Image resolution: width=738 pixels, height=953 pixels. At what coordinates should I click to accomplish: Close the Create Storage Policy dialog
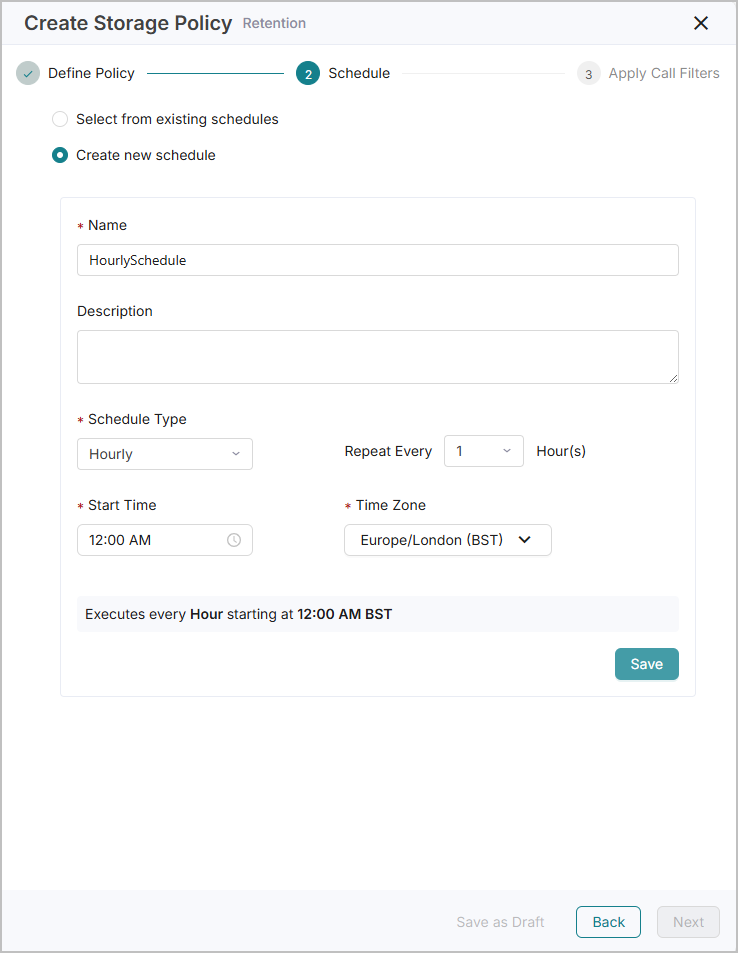(701, 23)
